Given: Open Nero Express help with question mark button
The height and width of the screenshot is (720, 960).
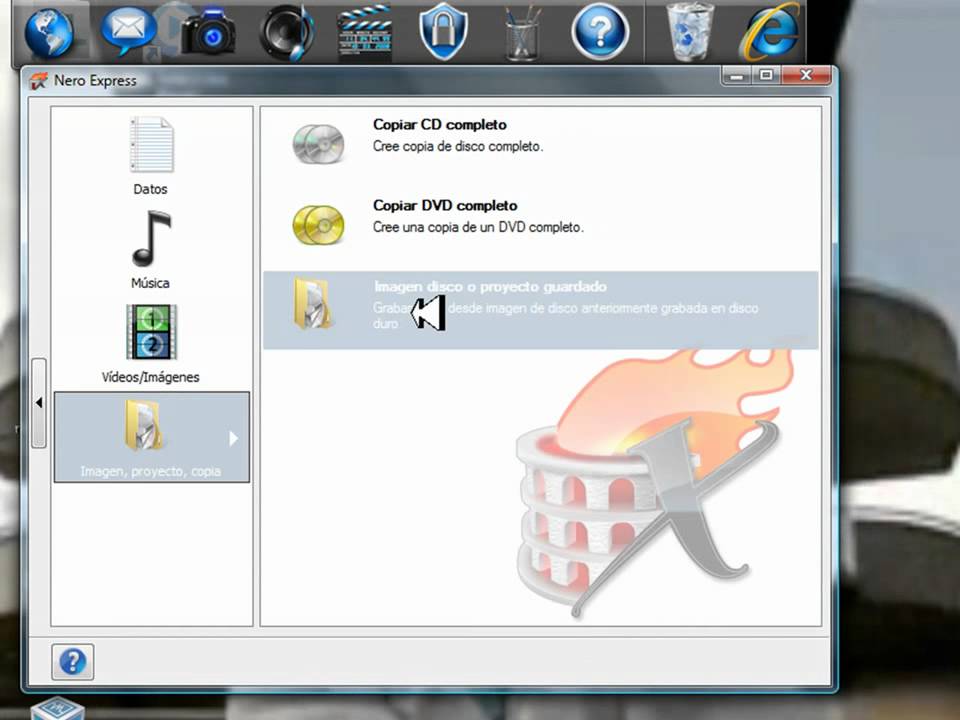Looking at the screenshot, I should point(73,662).
